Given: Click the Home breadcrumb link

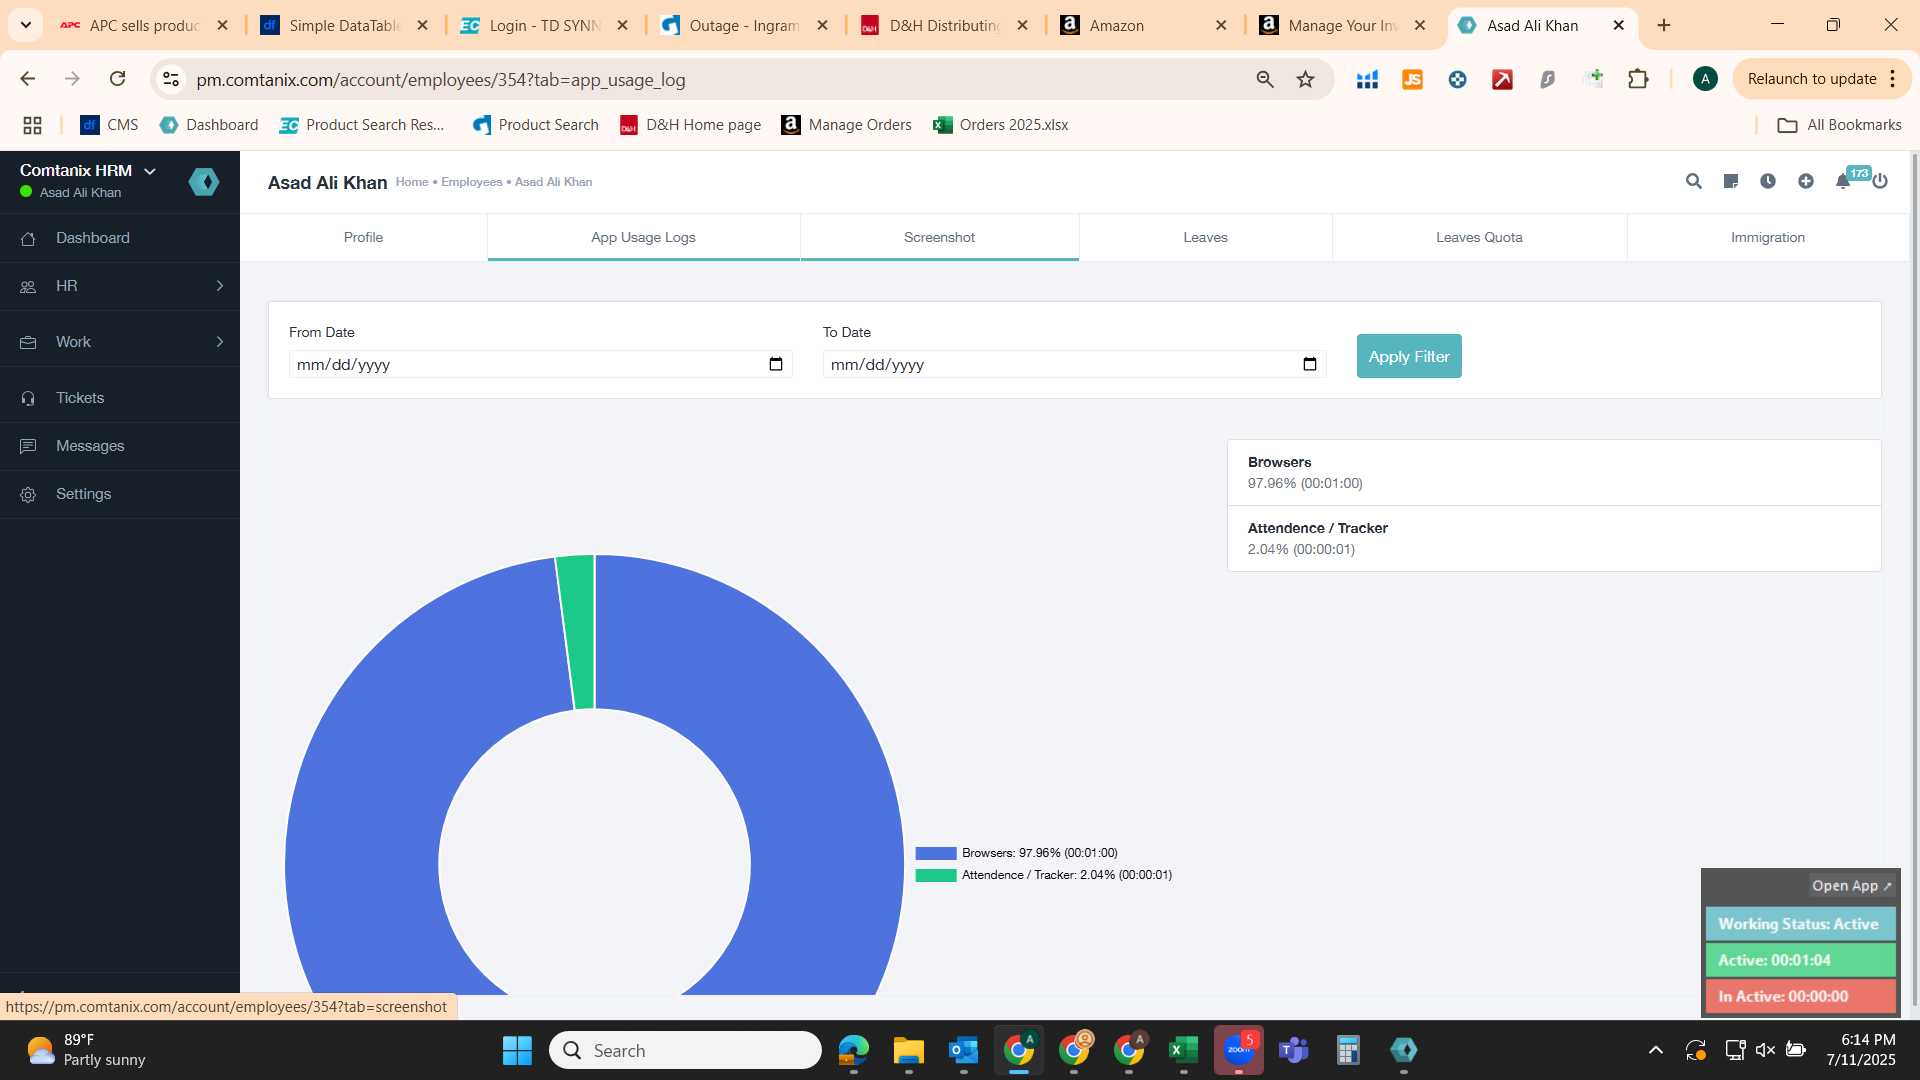Looking at the screenshot, I should 412,182.
